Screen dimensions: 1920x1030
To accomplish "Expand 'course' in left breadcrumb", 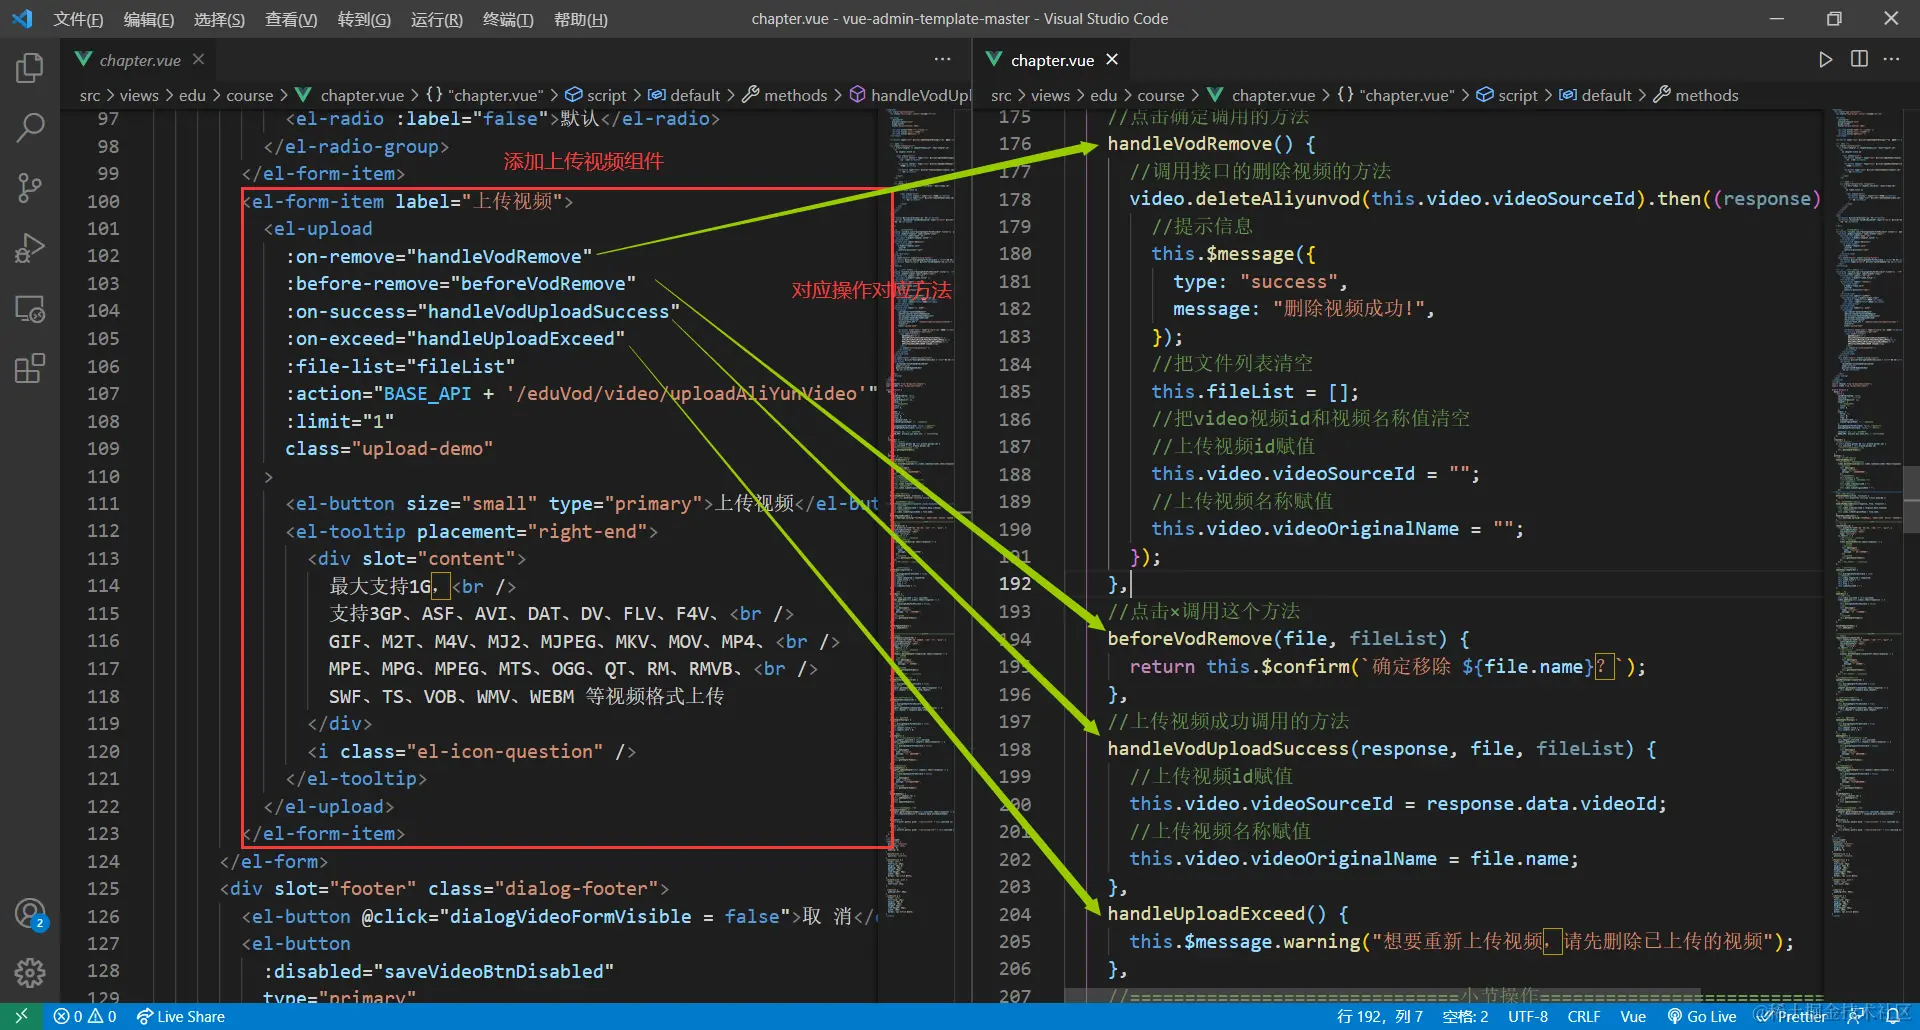I will (250, 95).
